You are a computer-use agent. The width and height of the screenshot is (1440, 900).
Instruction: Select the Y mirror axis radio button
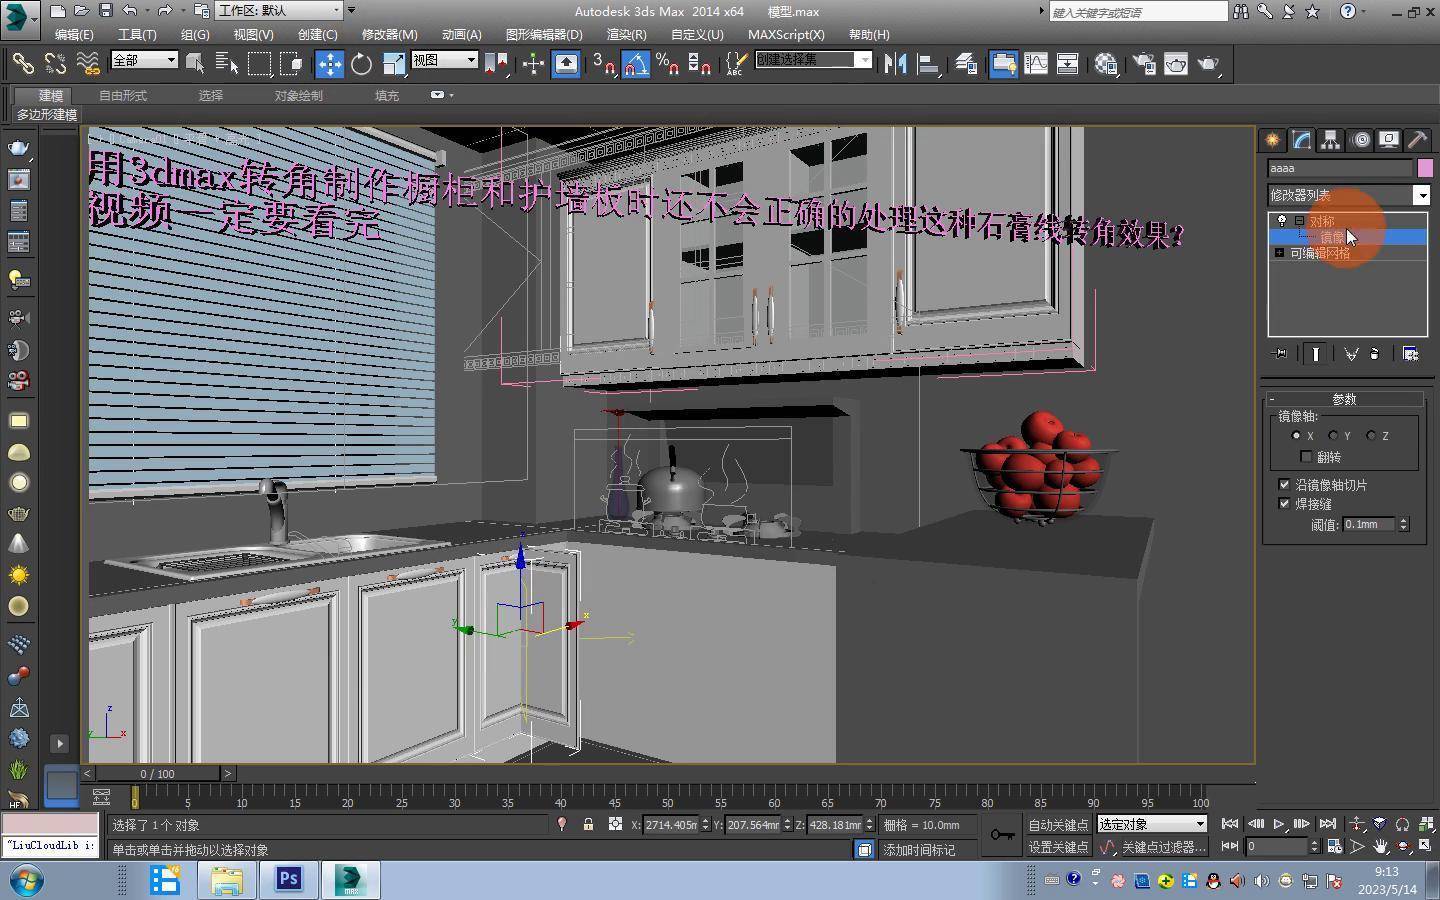(1333, 436)
